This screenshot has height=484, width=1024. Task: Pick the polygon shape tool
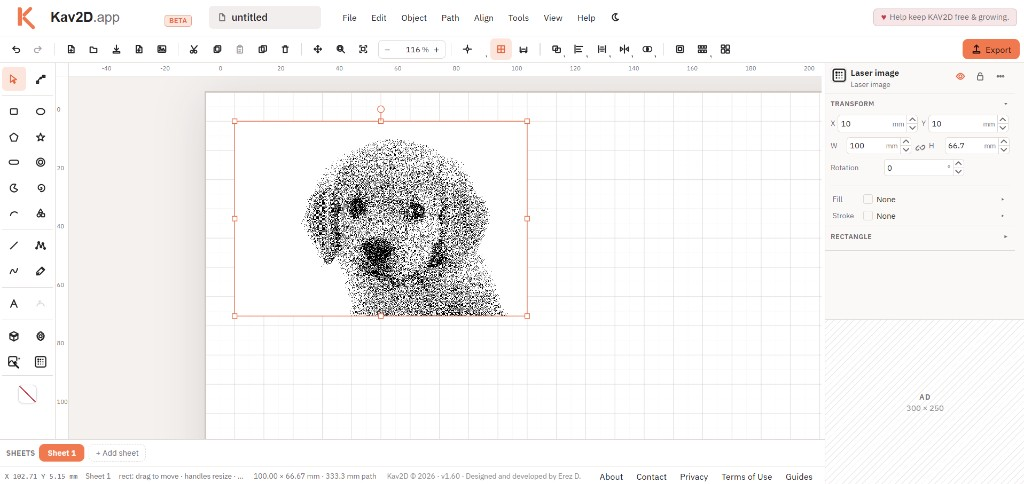pyautogui.click(x=14, y=137)
